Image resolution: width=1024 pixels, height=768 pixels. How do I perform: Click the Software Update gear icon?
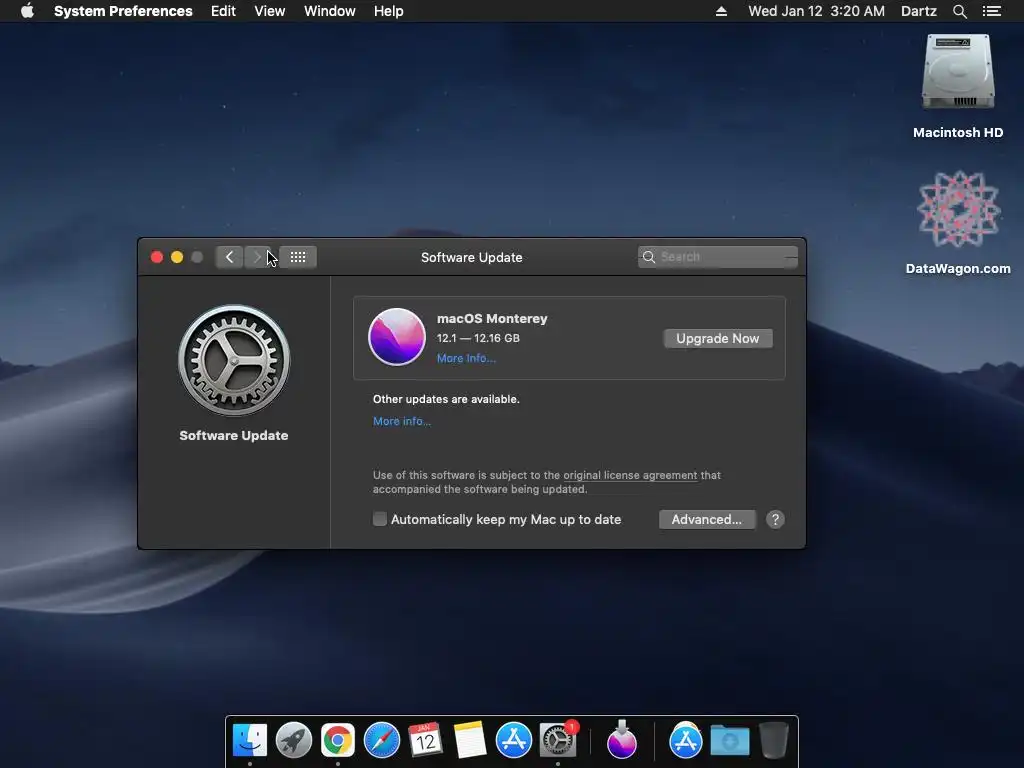click(234, 360)
